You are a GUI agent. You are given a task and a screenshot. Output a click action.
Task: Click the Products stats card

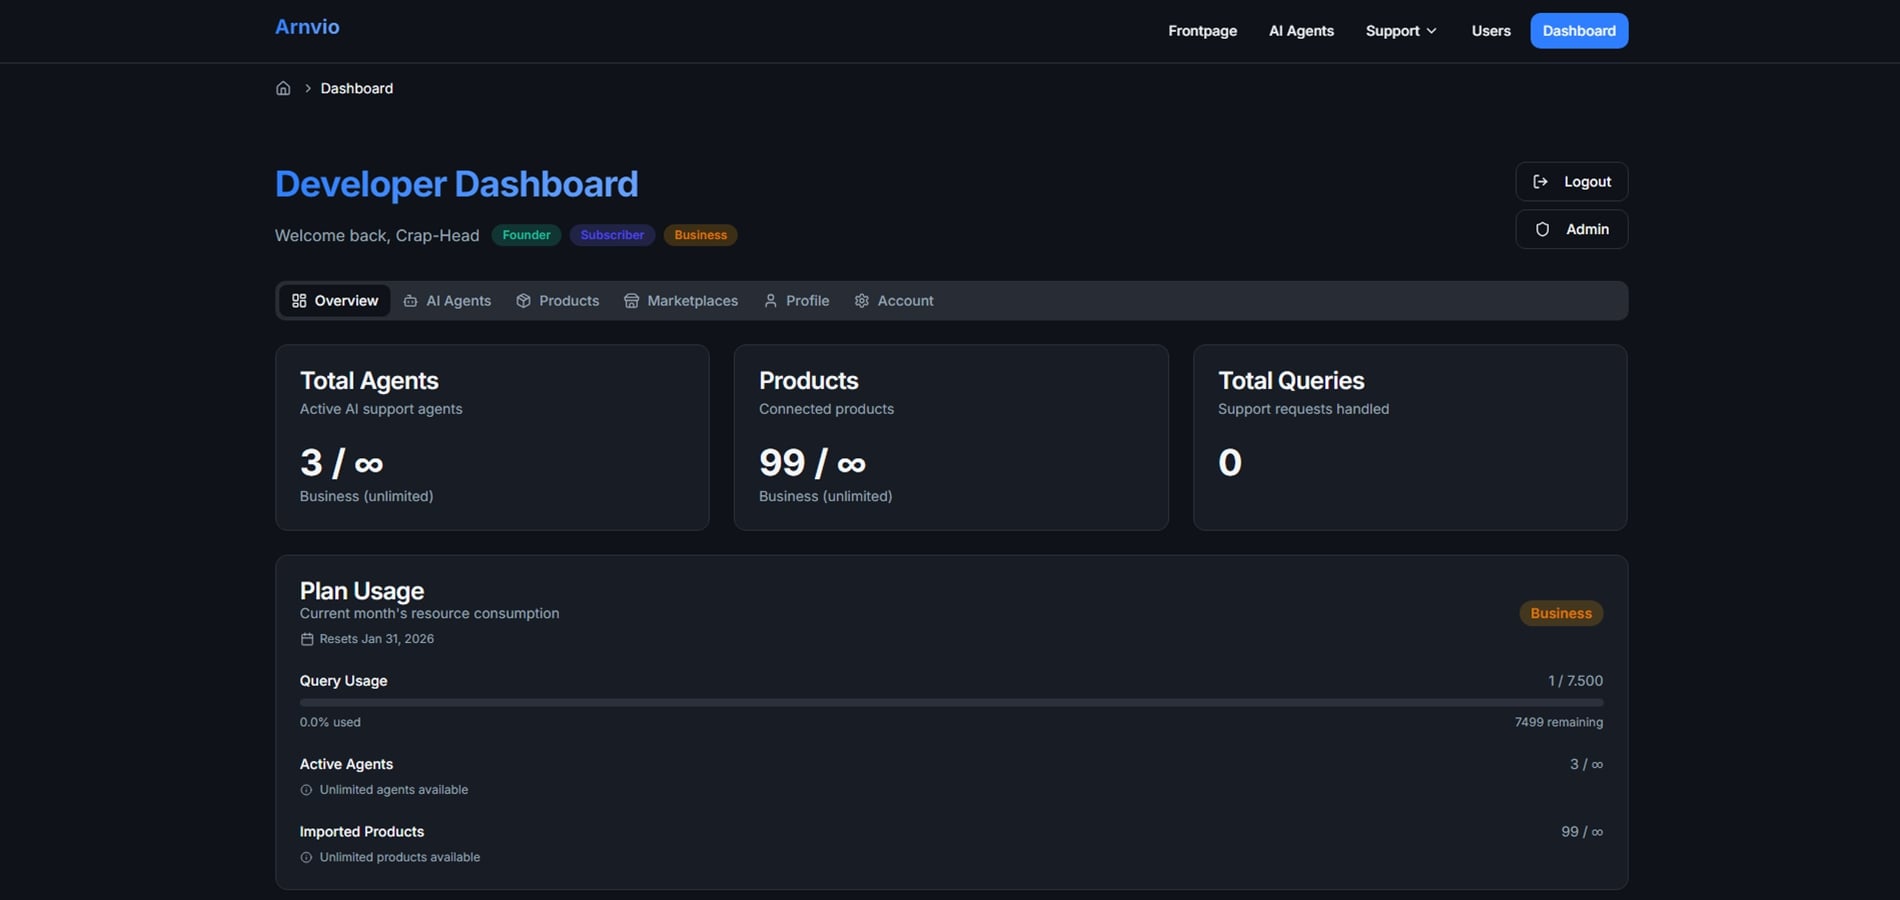coord(951,437)
